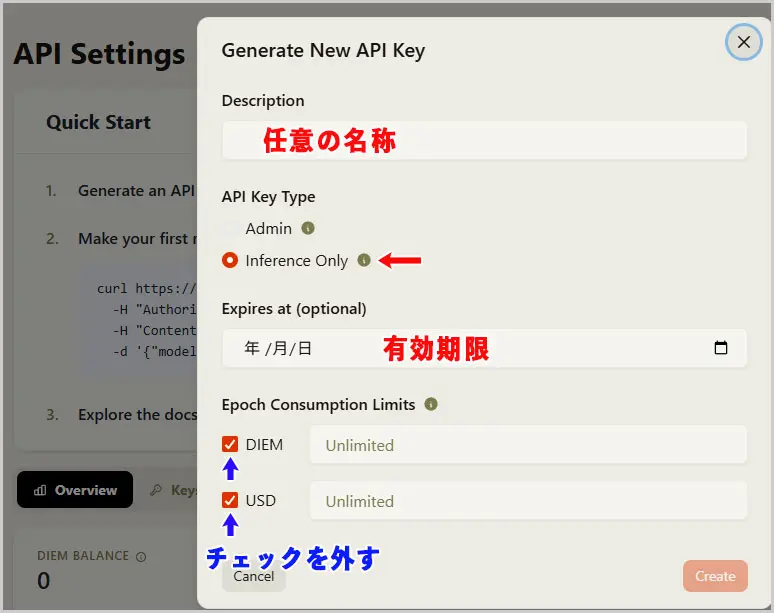Close the Generate New API Key dialog
Viewport: 774px width, 613px height.
743,42
